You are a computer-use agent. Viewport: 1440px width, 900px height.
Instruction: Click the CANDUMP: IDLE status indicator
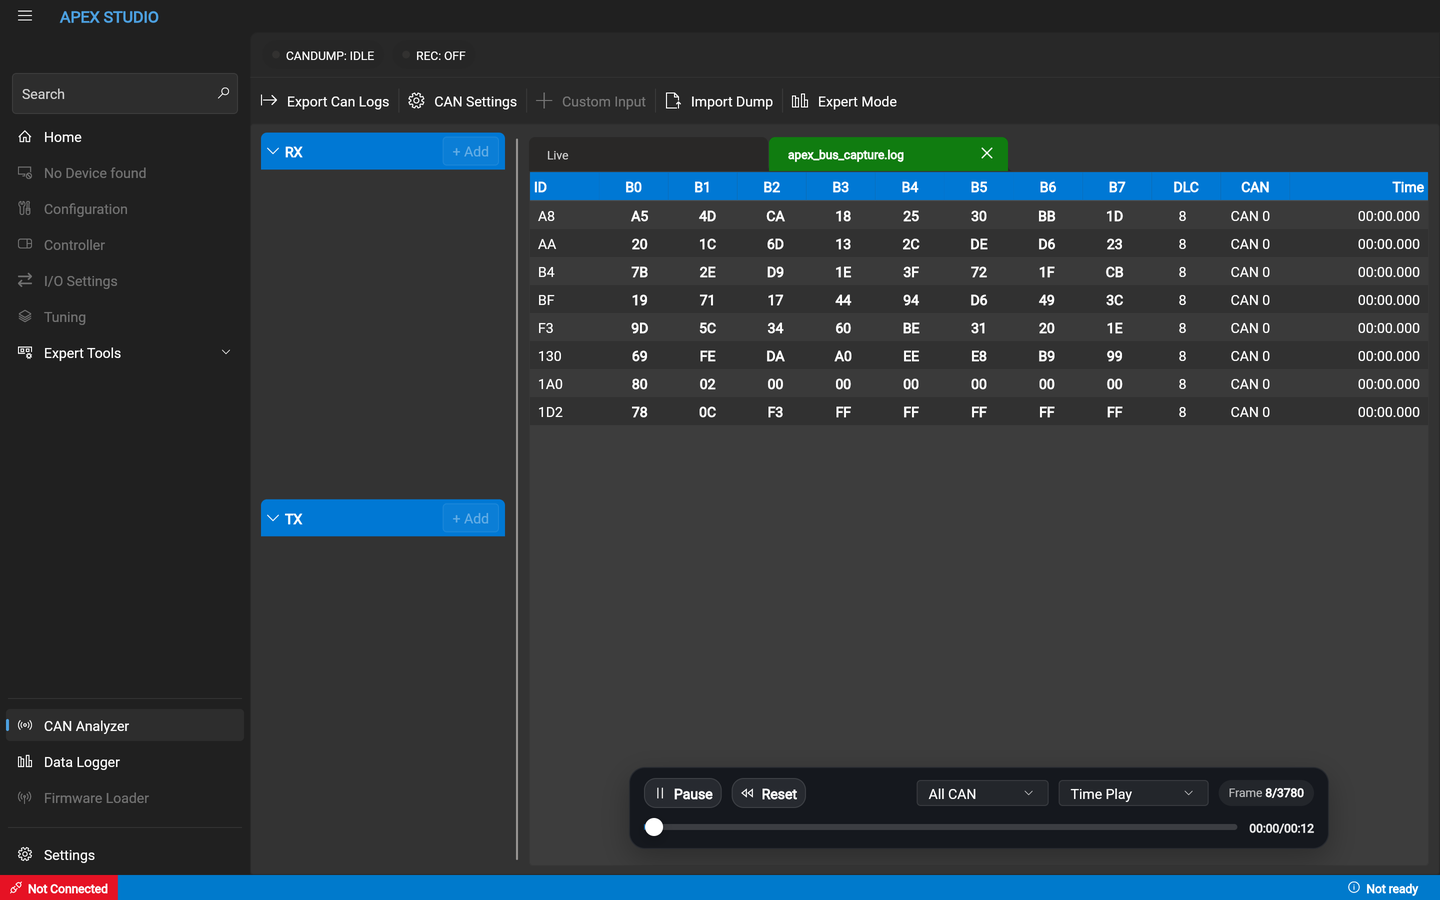tap(323, 56)
